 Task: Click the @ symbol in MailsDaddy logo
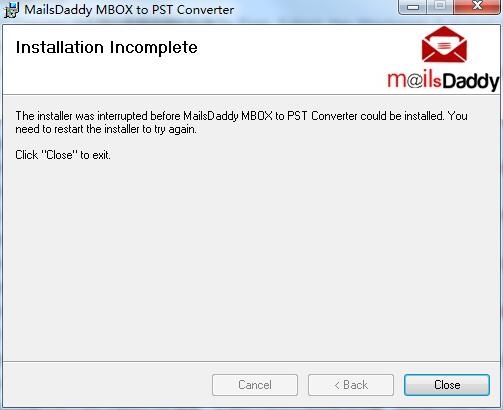coord(414,81)
